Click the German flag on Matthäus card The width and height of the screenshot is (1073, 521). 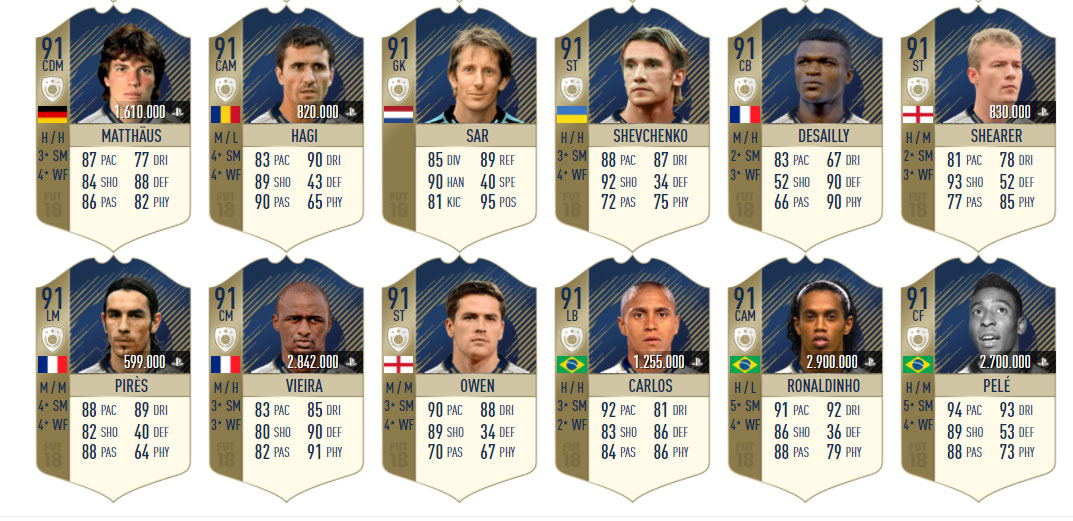coord(52,114)
